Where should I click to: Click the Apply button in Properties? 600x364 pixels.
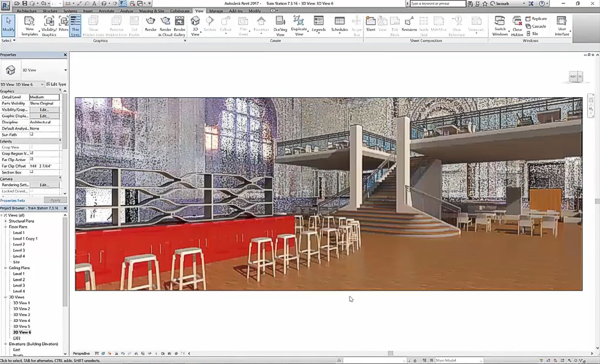pyautogui.click(x=55, y=200)
